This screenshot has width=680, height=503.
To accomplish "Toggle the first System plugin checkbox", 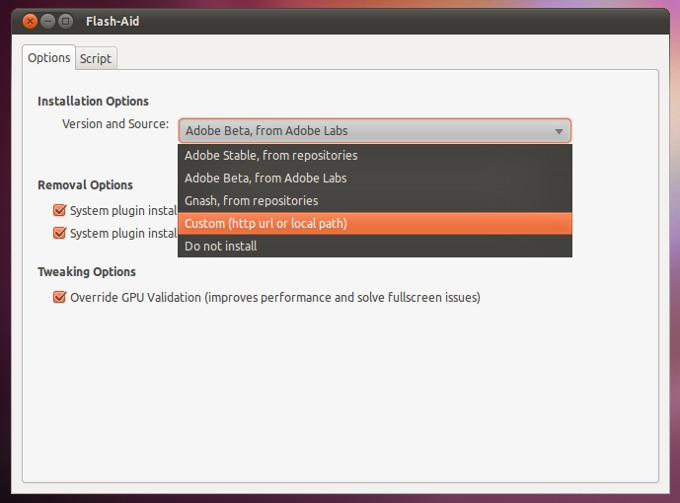I will (x=60, y=211).
